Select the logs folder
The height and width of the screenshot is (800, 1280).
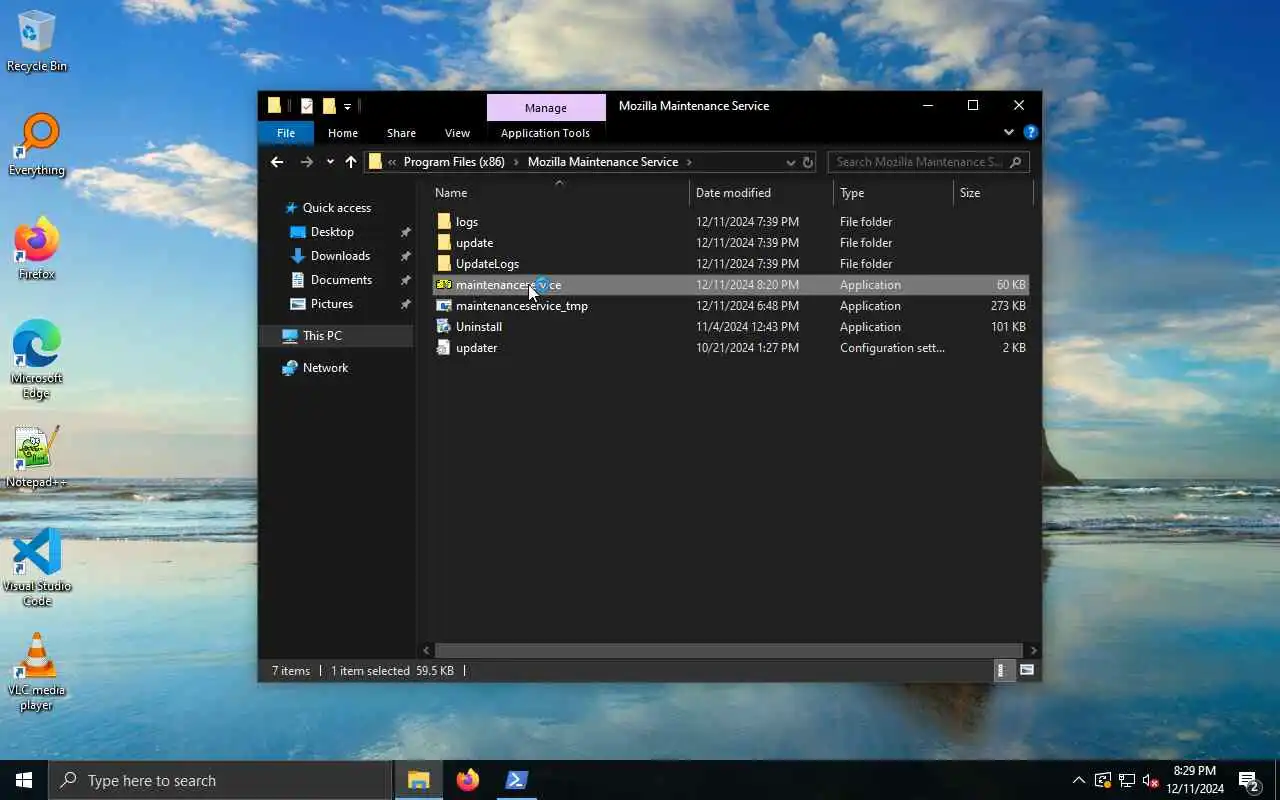coord(467,222)
